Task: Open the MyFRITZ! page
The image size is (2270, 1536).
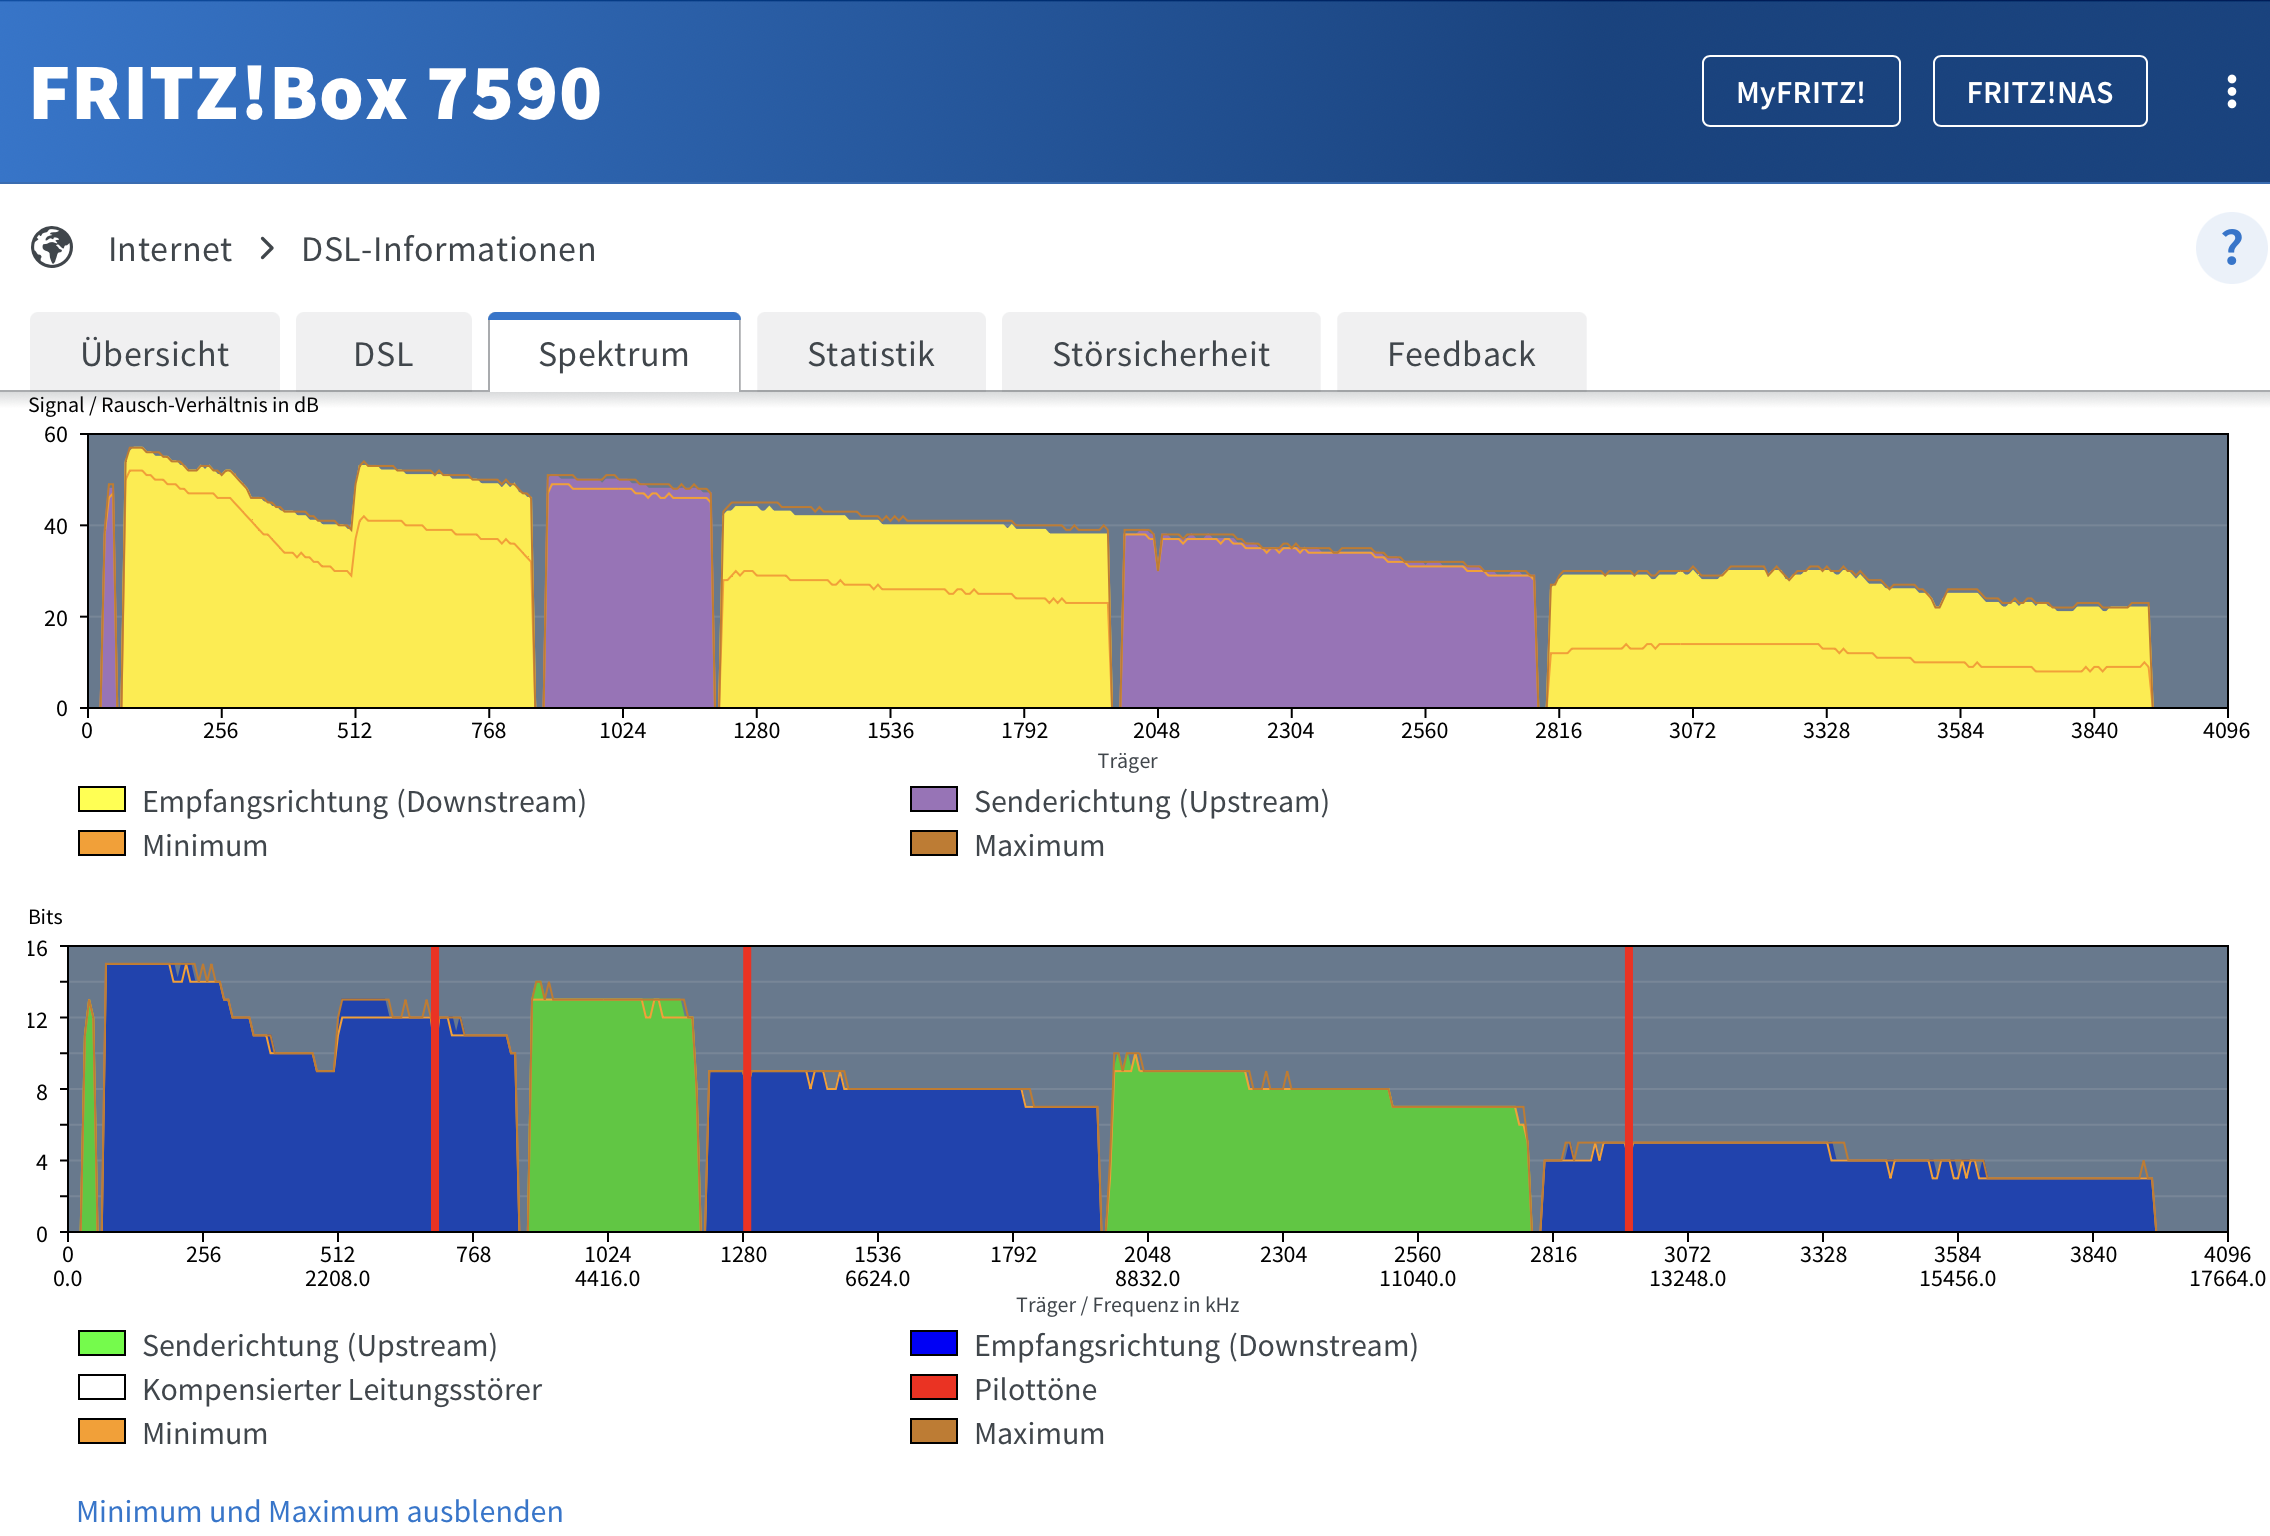Action: tap(1801, 92)
